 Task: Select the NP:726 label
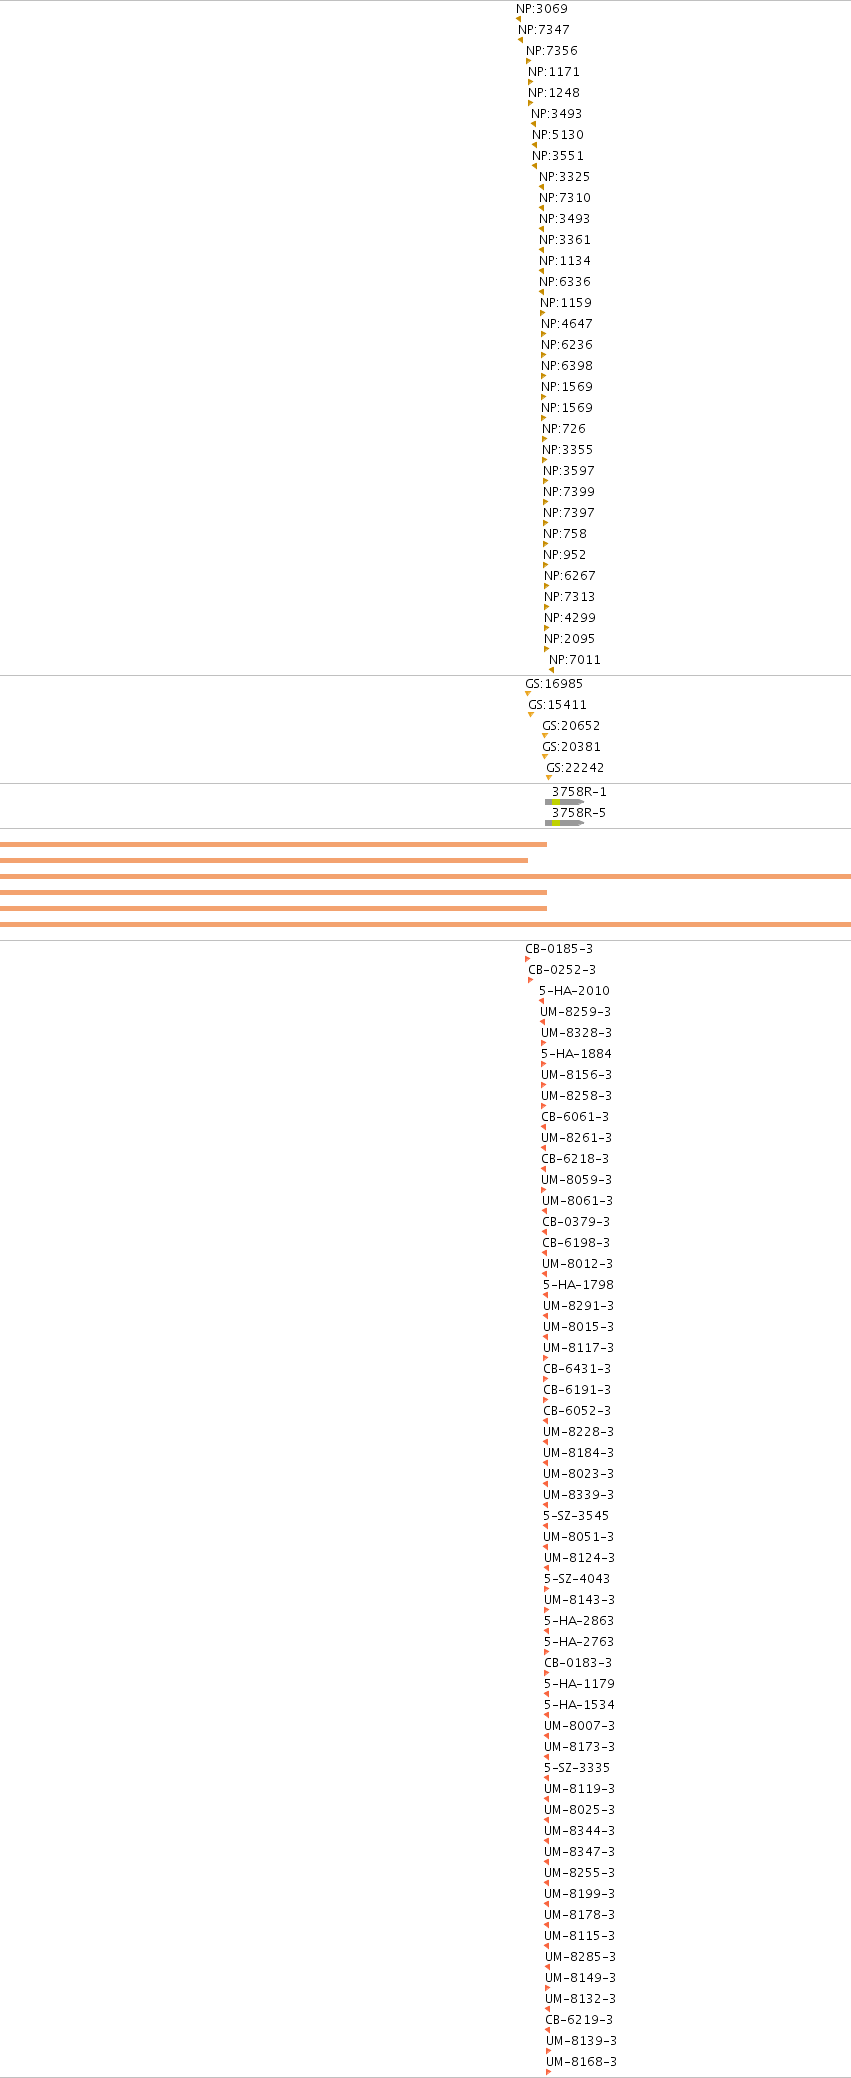[564, 429]
